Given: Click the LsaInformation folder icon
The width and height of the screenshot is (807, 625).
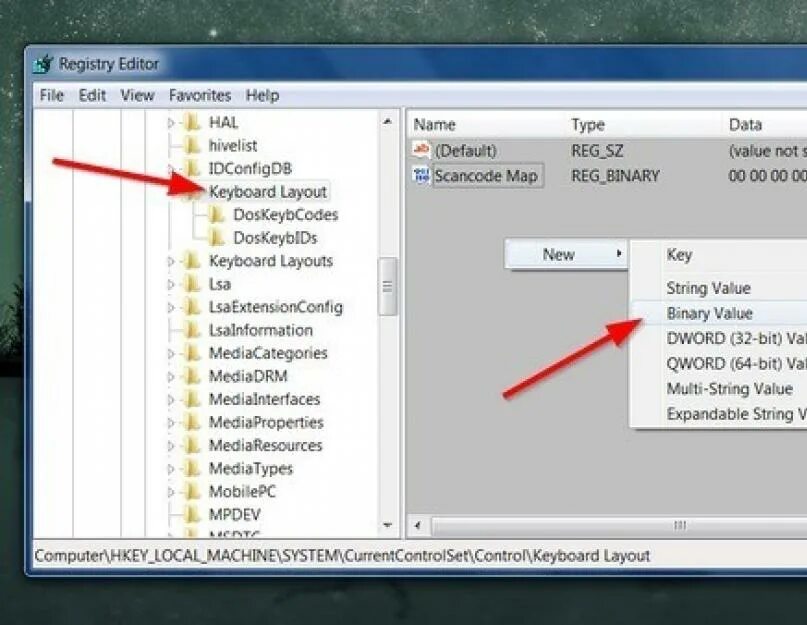Looking at the screenshot, I should click(192, 330).
